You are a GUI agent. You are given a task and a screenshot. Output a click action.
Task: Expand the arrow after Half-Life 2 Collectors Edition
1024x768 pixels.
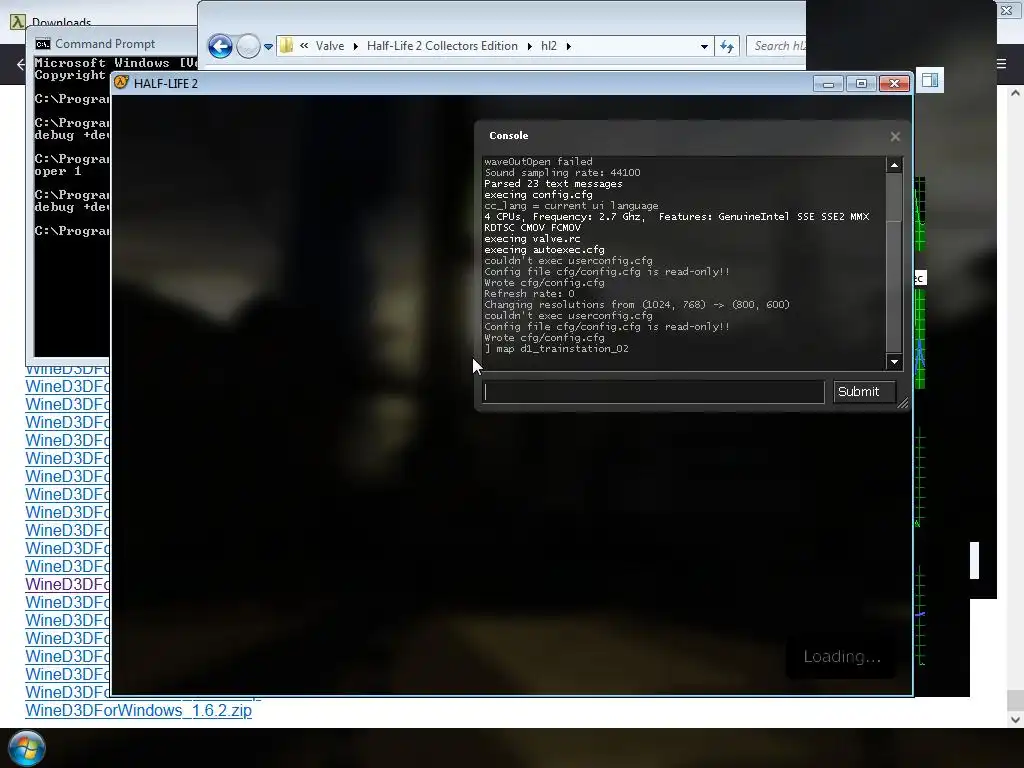coord(529,46)
